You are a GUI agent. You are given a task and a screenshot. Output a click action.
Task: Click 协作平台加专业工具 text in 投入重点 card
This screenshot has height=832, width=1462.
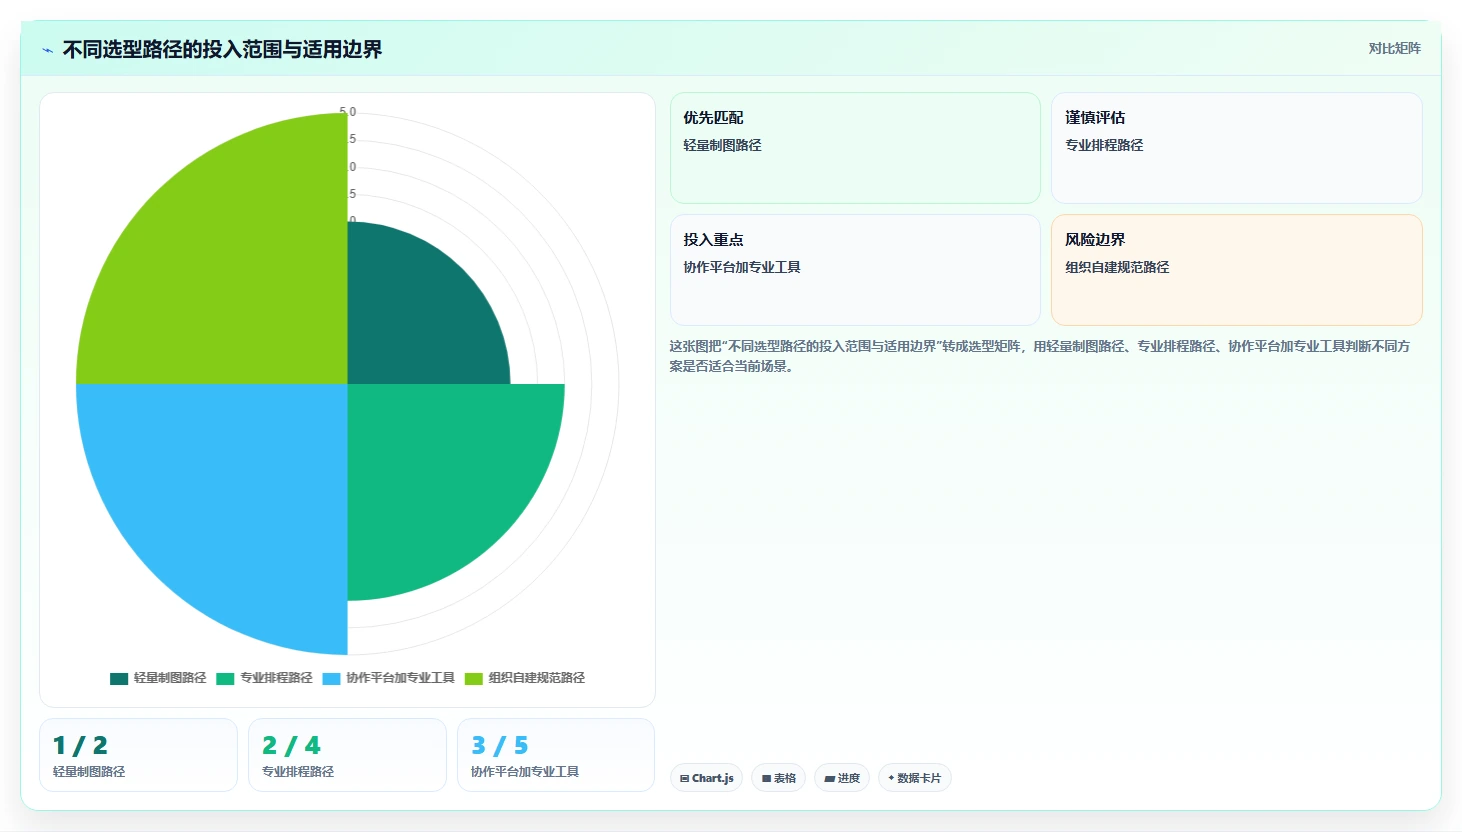click(742, 267)
